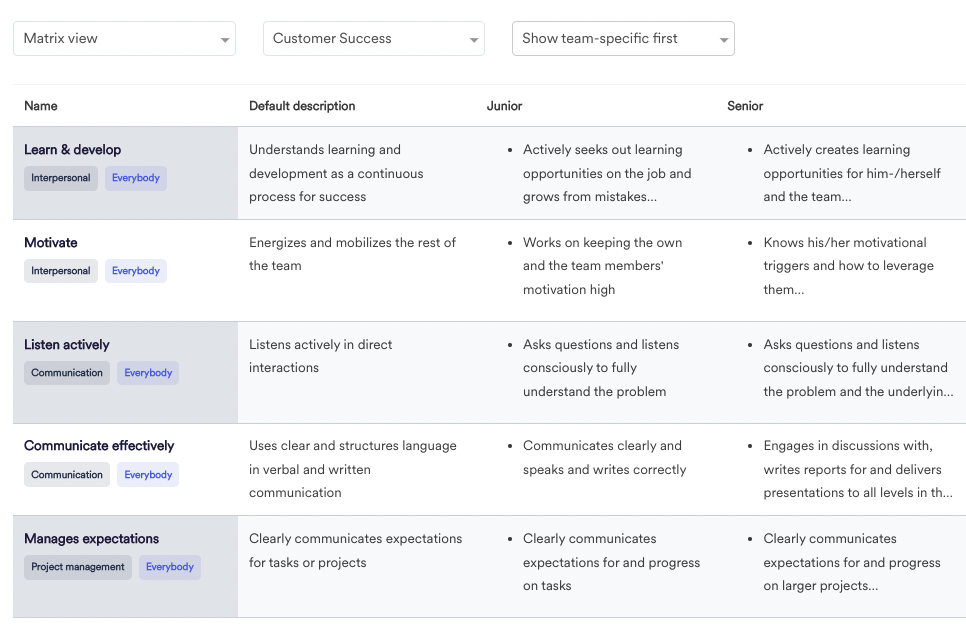Image resolution: width=966 pixels, height=634 pixels.
Task: Click the dropdown arrow beside Customer Success
Action: point(474,38)
